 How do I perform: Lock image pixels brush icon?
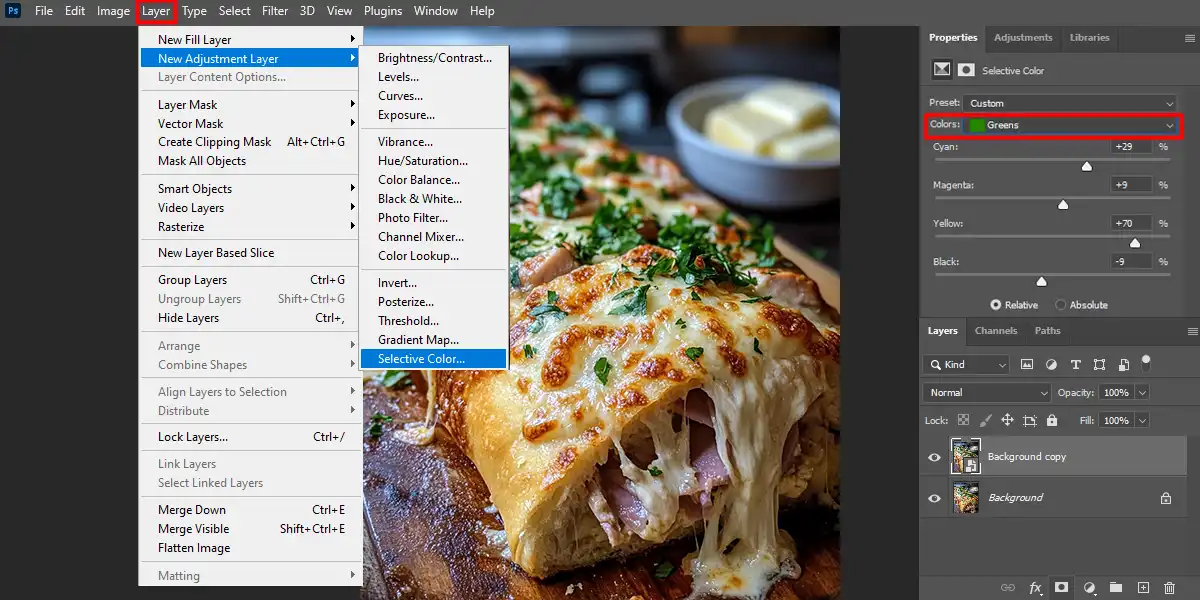[x=985, y=421]
